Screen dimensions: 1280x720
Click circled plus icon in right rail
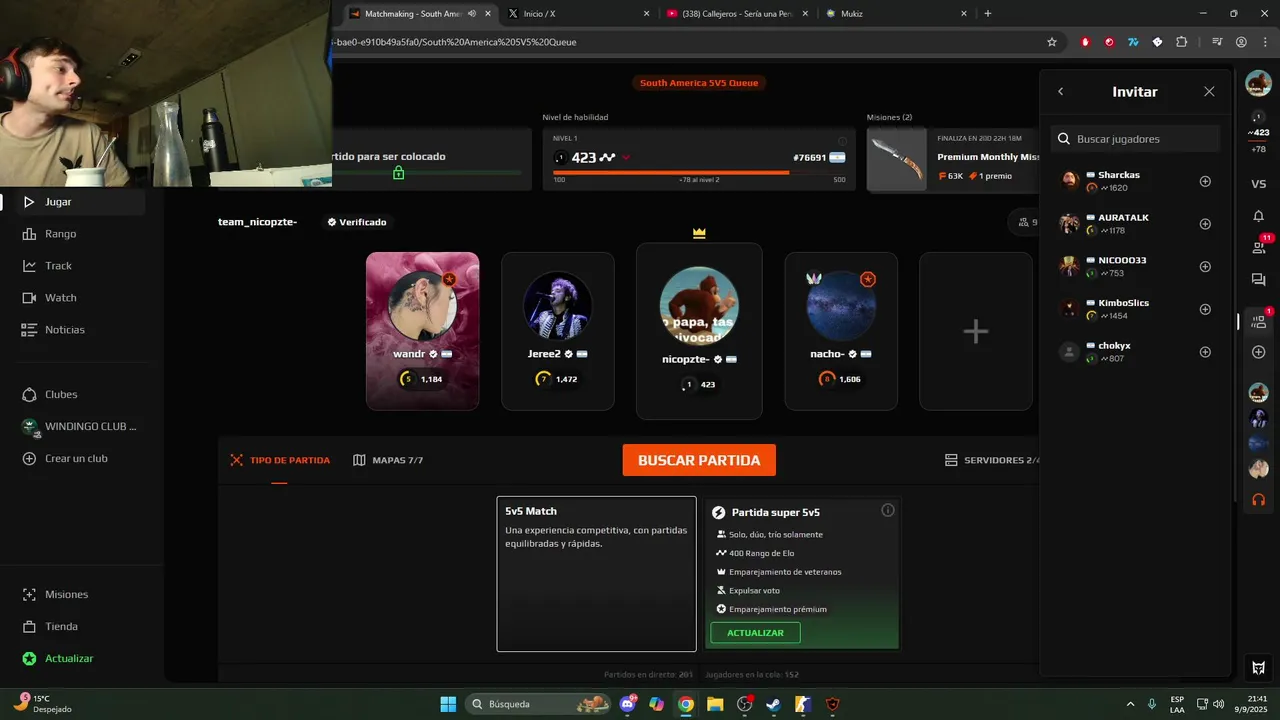point(1259,352)
